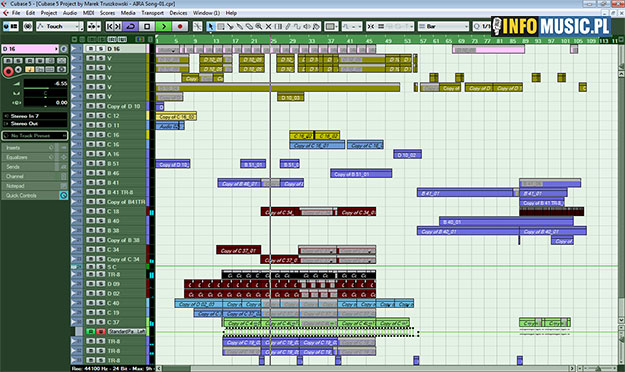Select the Draw pencil tool

[x=288, y=26]
